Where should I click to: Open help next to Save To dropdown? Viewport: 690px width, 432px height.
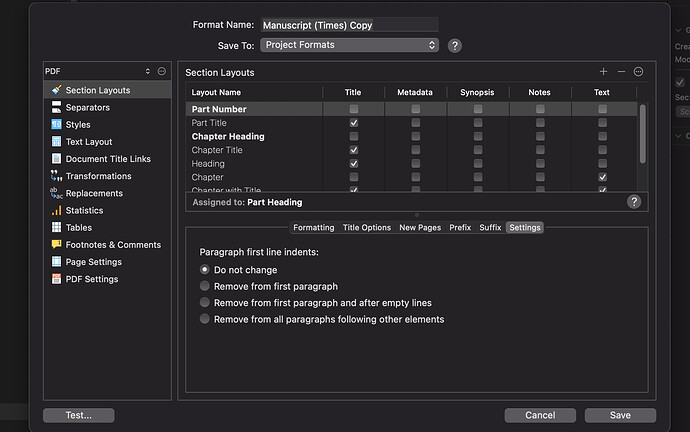point(455,45)
